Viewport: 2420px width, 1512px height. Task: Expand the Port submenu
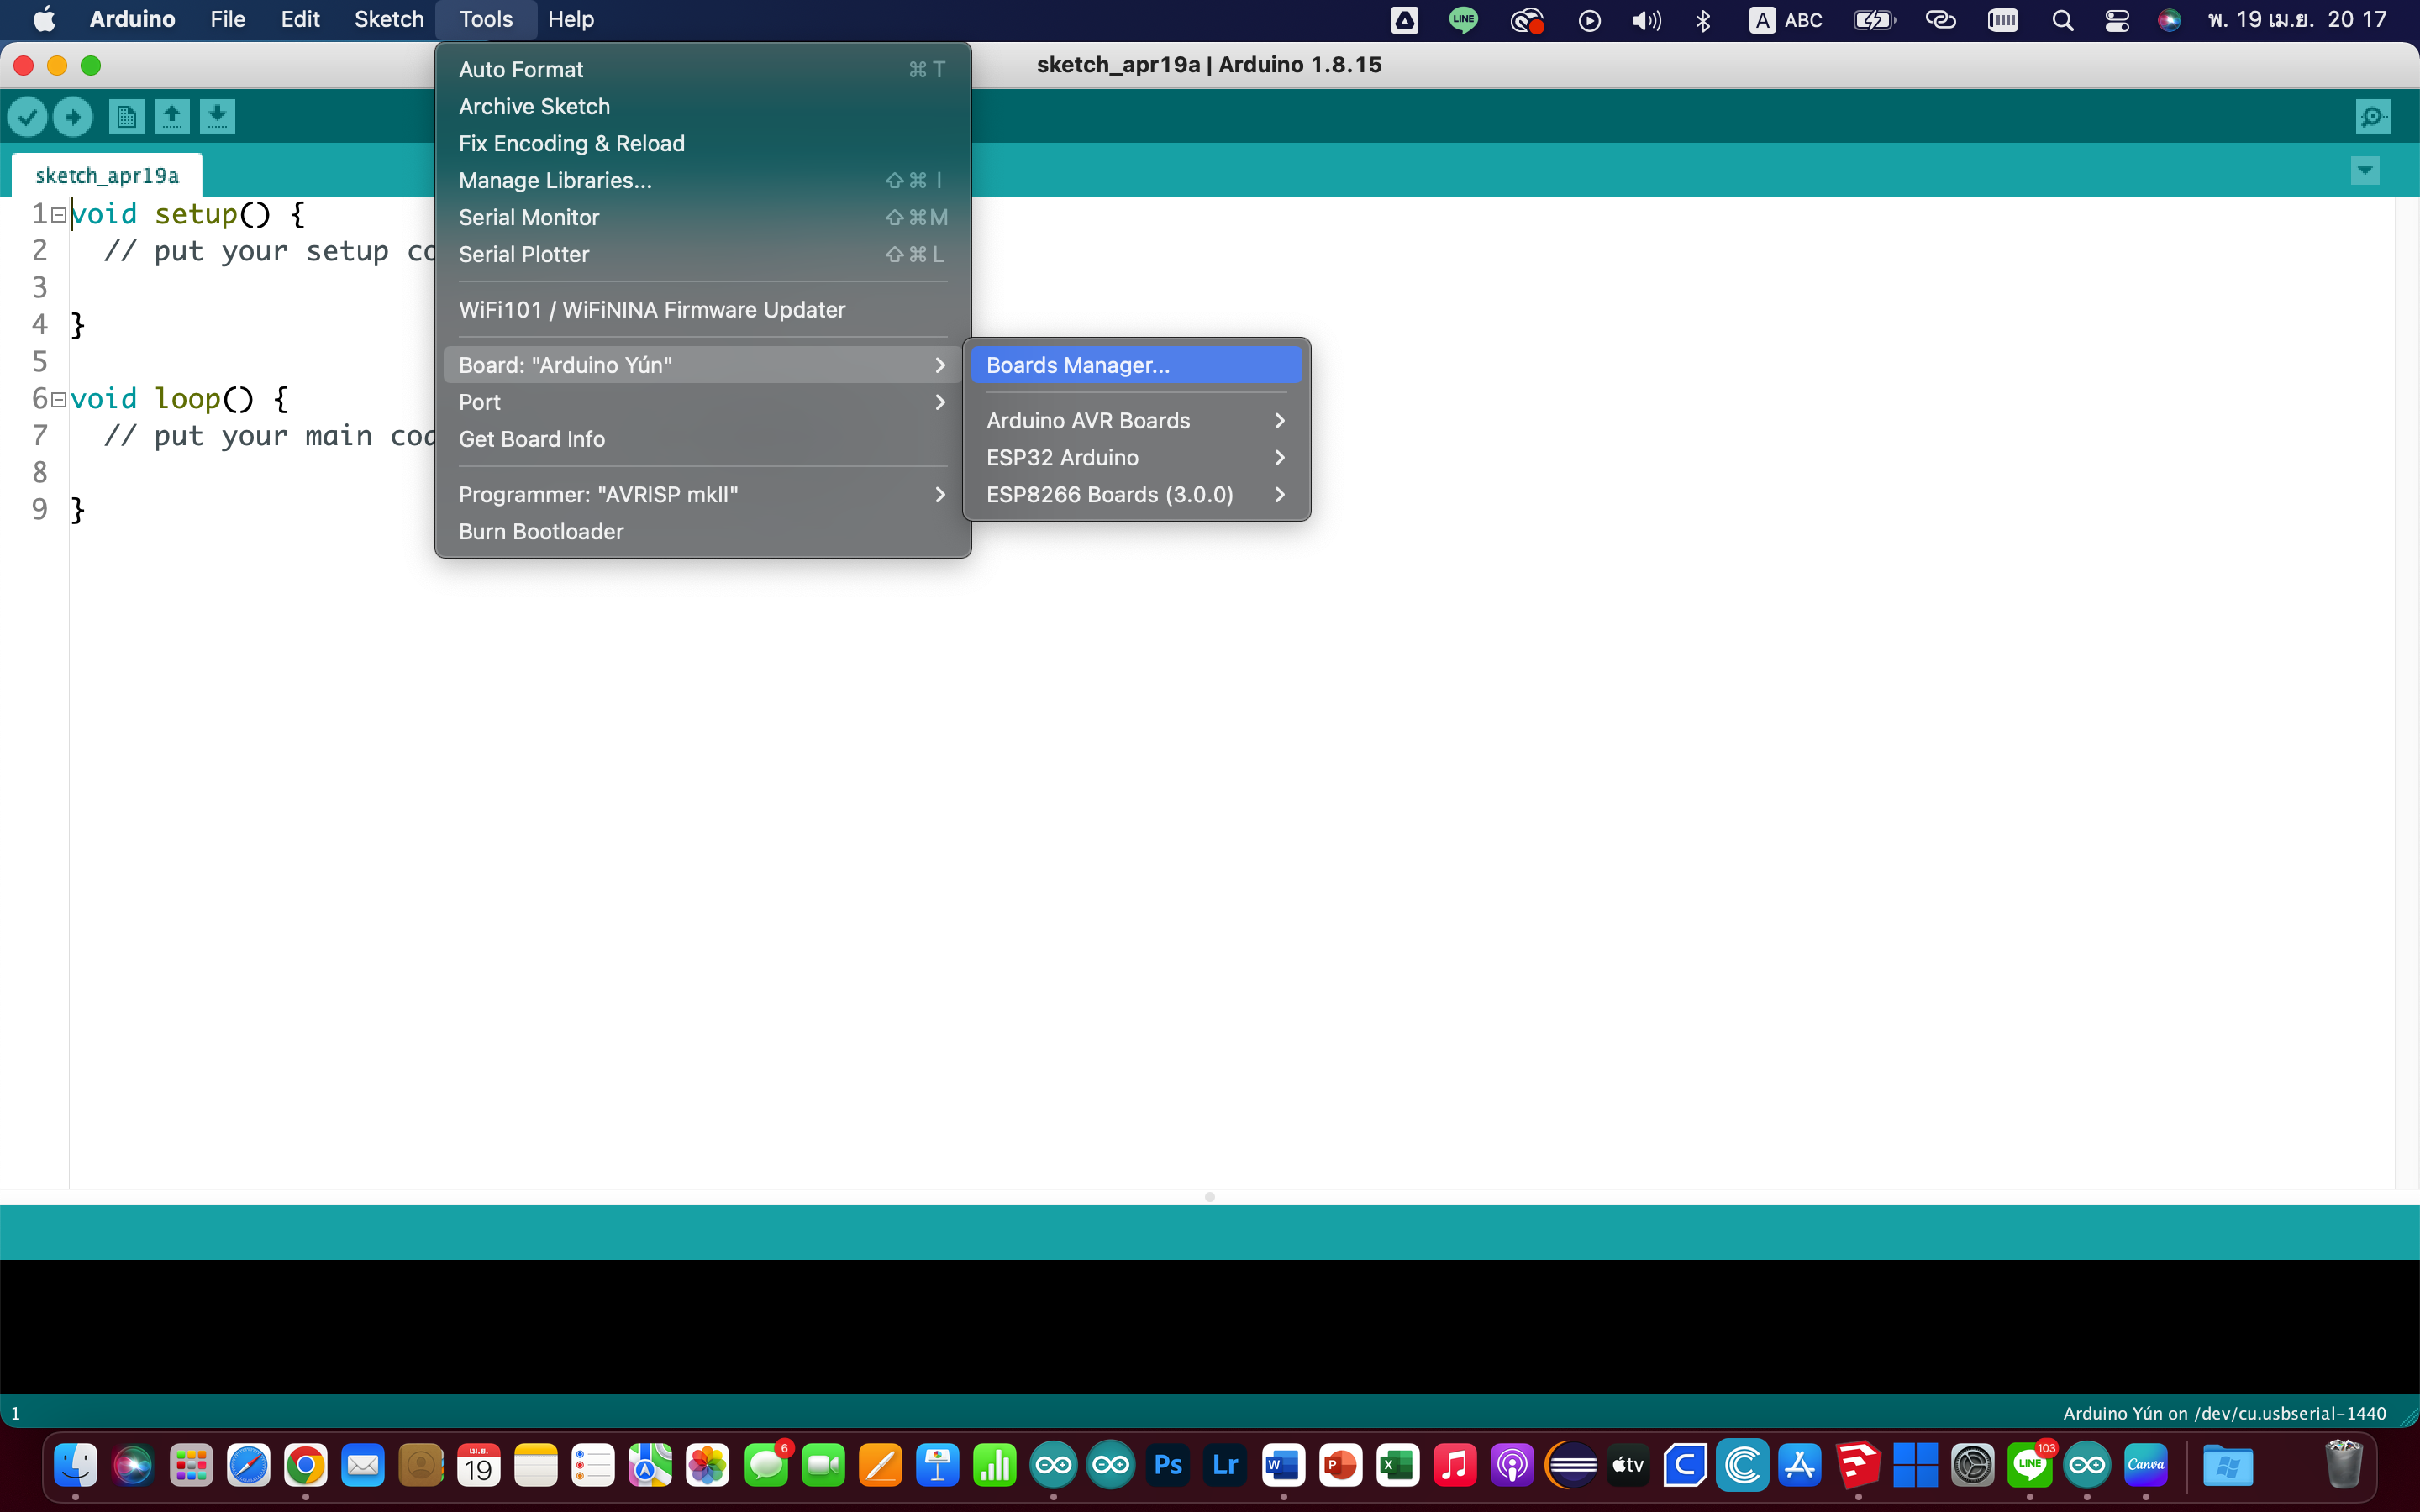[702, 402]
